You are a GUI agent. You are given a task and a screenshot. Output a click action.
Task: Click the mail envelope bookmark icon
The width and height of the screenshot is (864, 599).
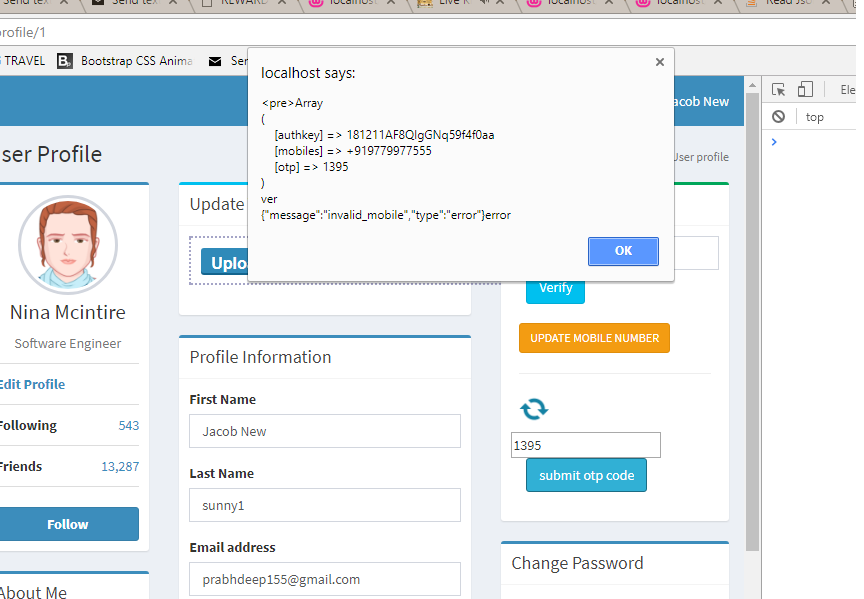(x=215, y=61)
